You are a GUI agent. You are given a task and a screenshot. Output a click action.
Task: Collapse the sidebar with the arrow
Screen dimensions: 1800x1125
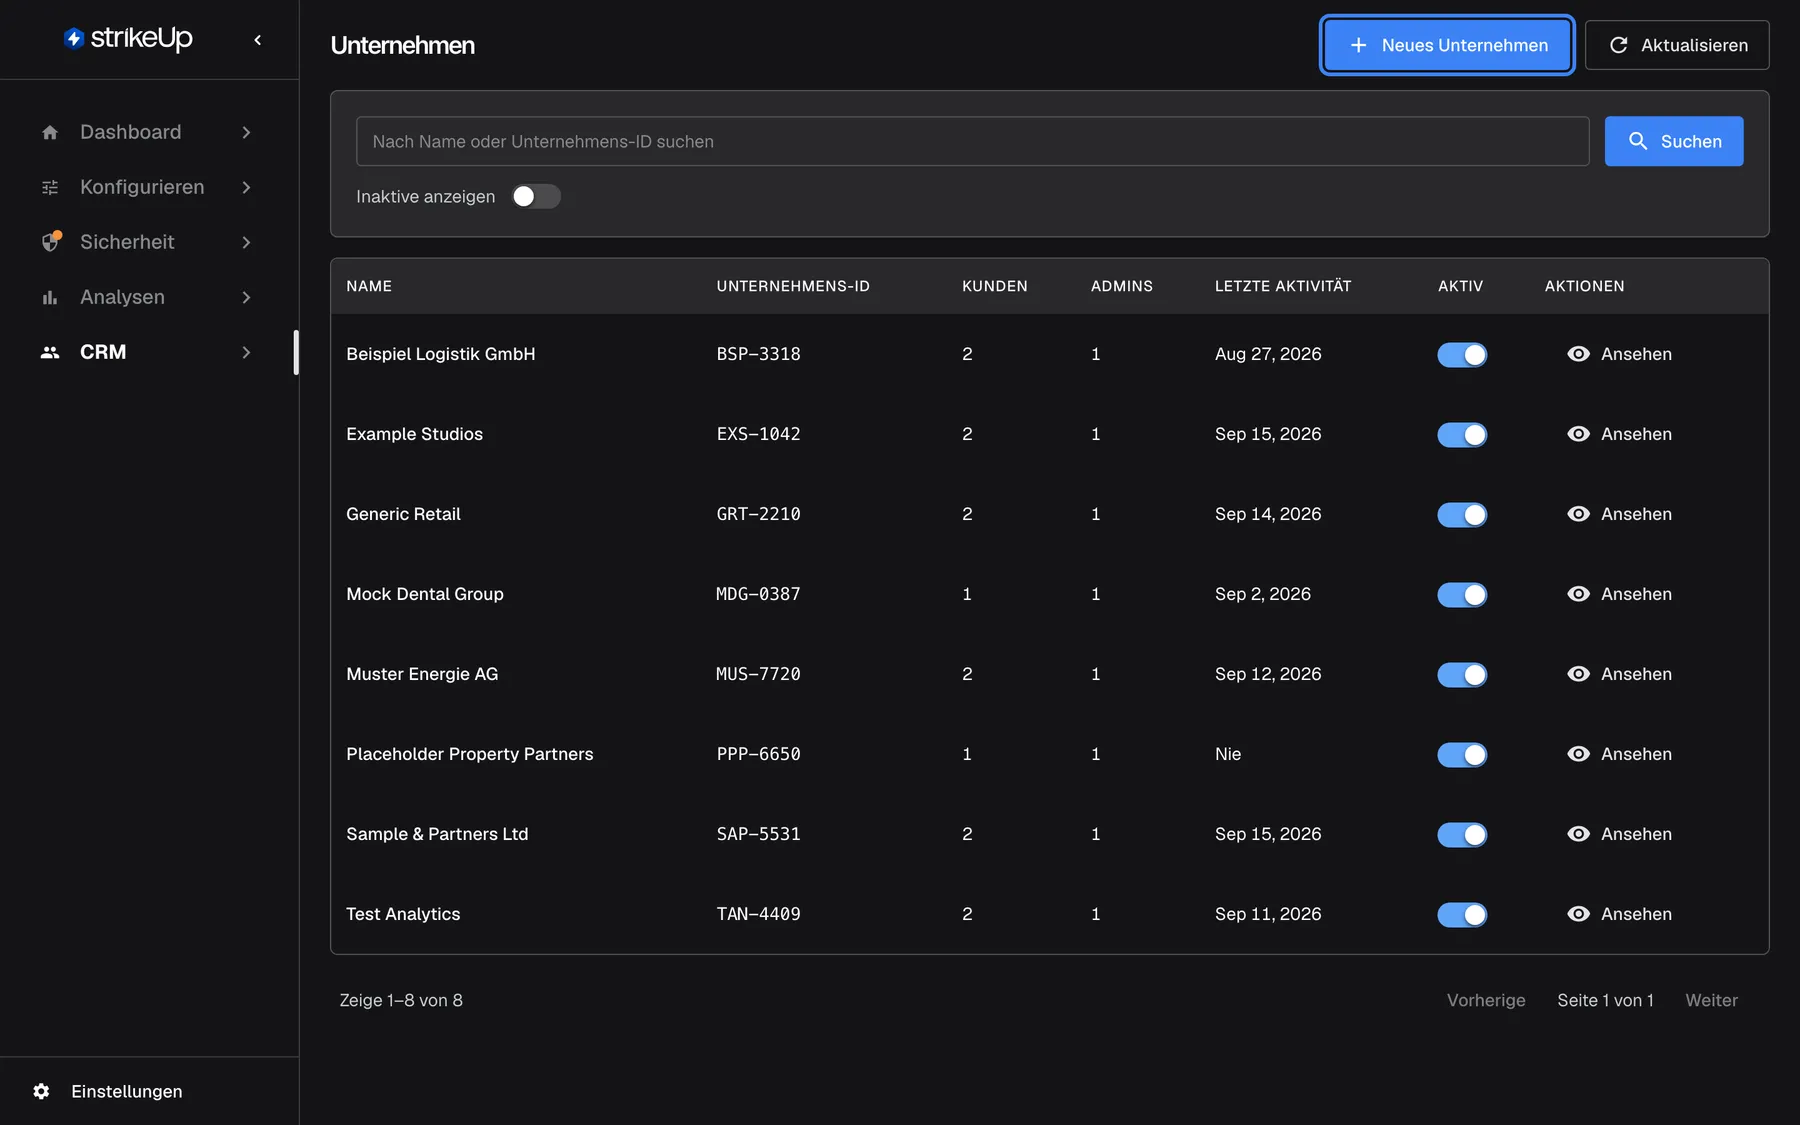[258, 40]
